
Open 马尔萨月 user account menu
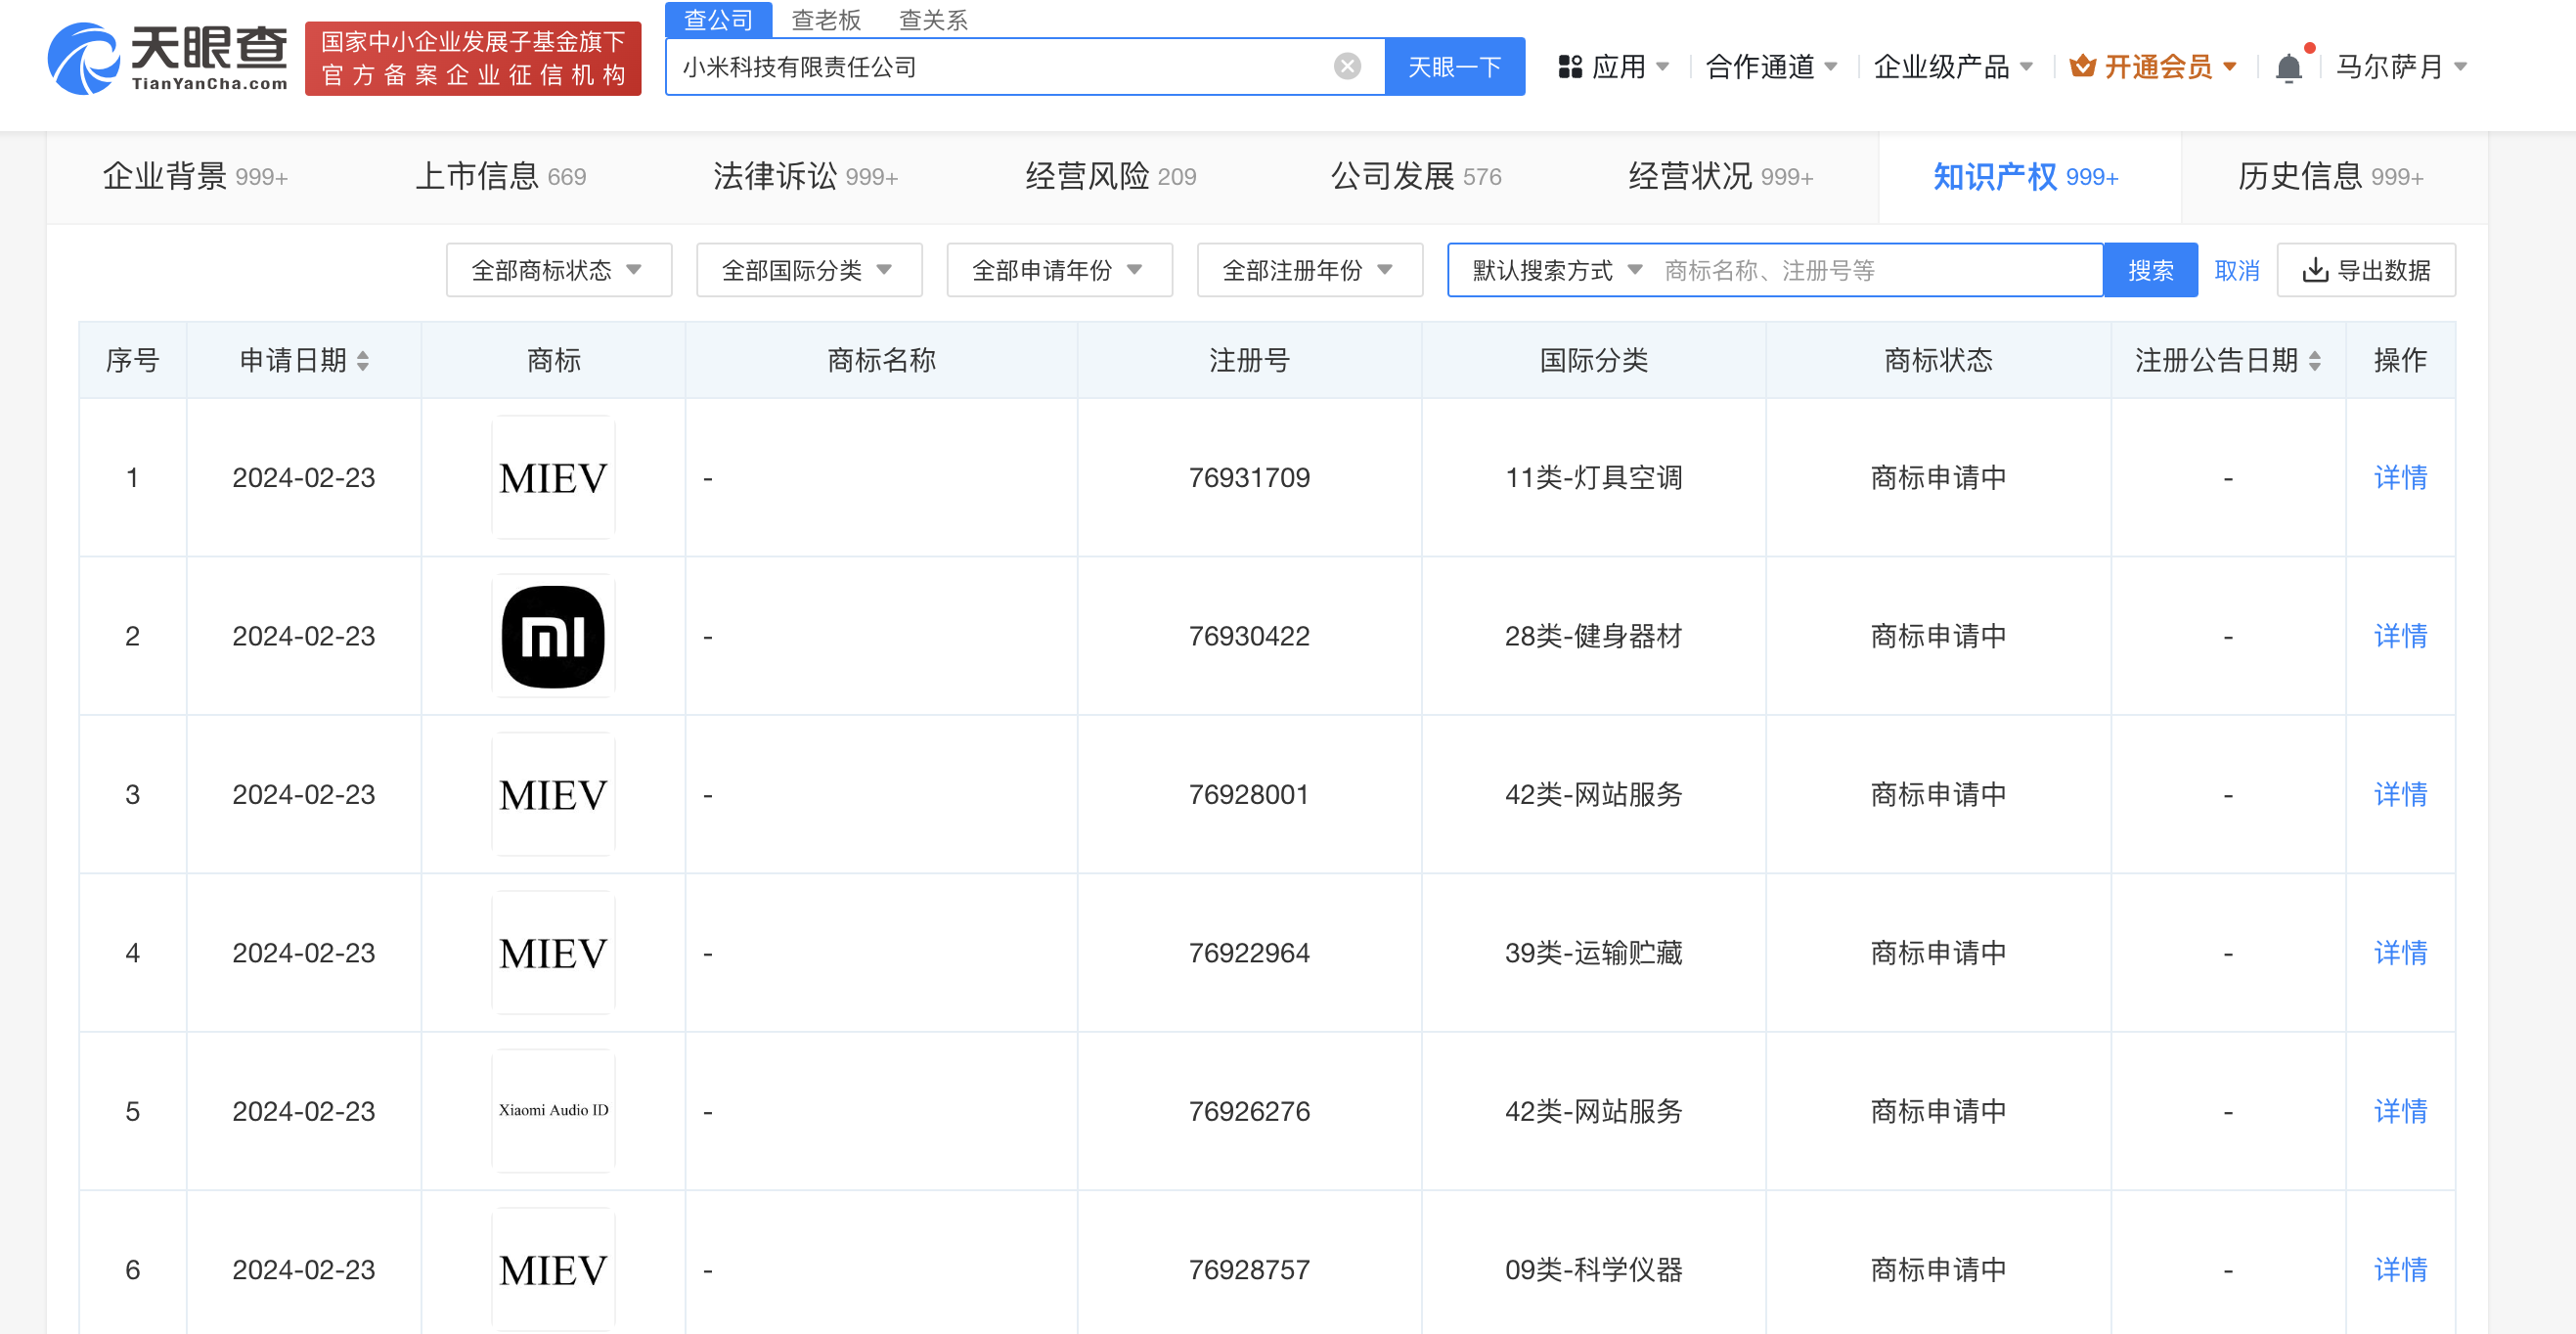pos(2401,67)
